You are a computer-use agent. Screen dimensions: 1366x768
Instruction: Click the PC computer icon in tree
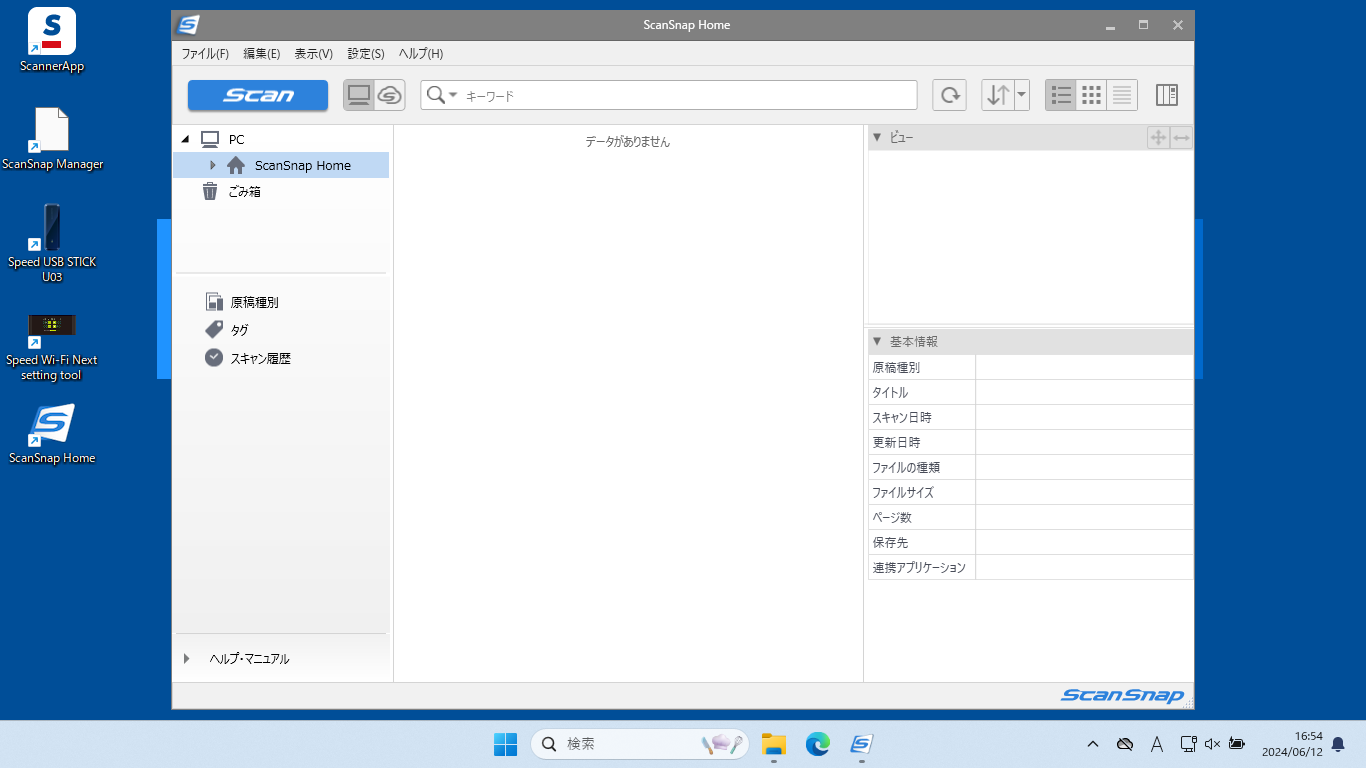[x=209, y=139]
